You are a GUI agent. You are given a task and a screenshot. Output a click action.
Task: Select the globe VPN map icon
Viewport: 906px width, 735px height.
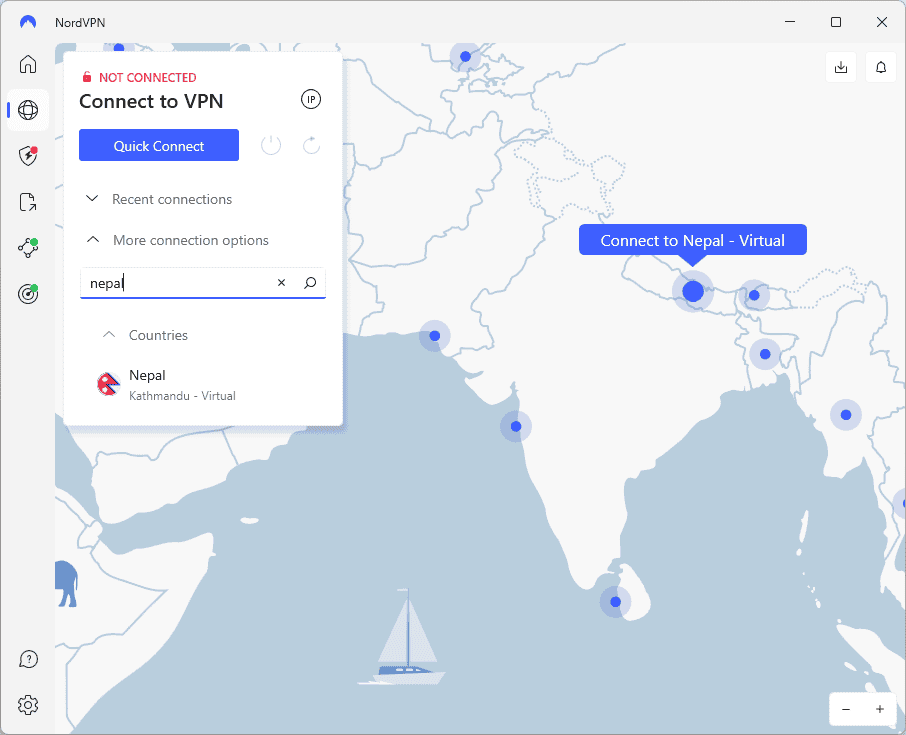pos(28,110)
